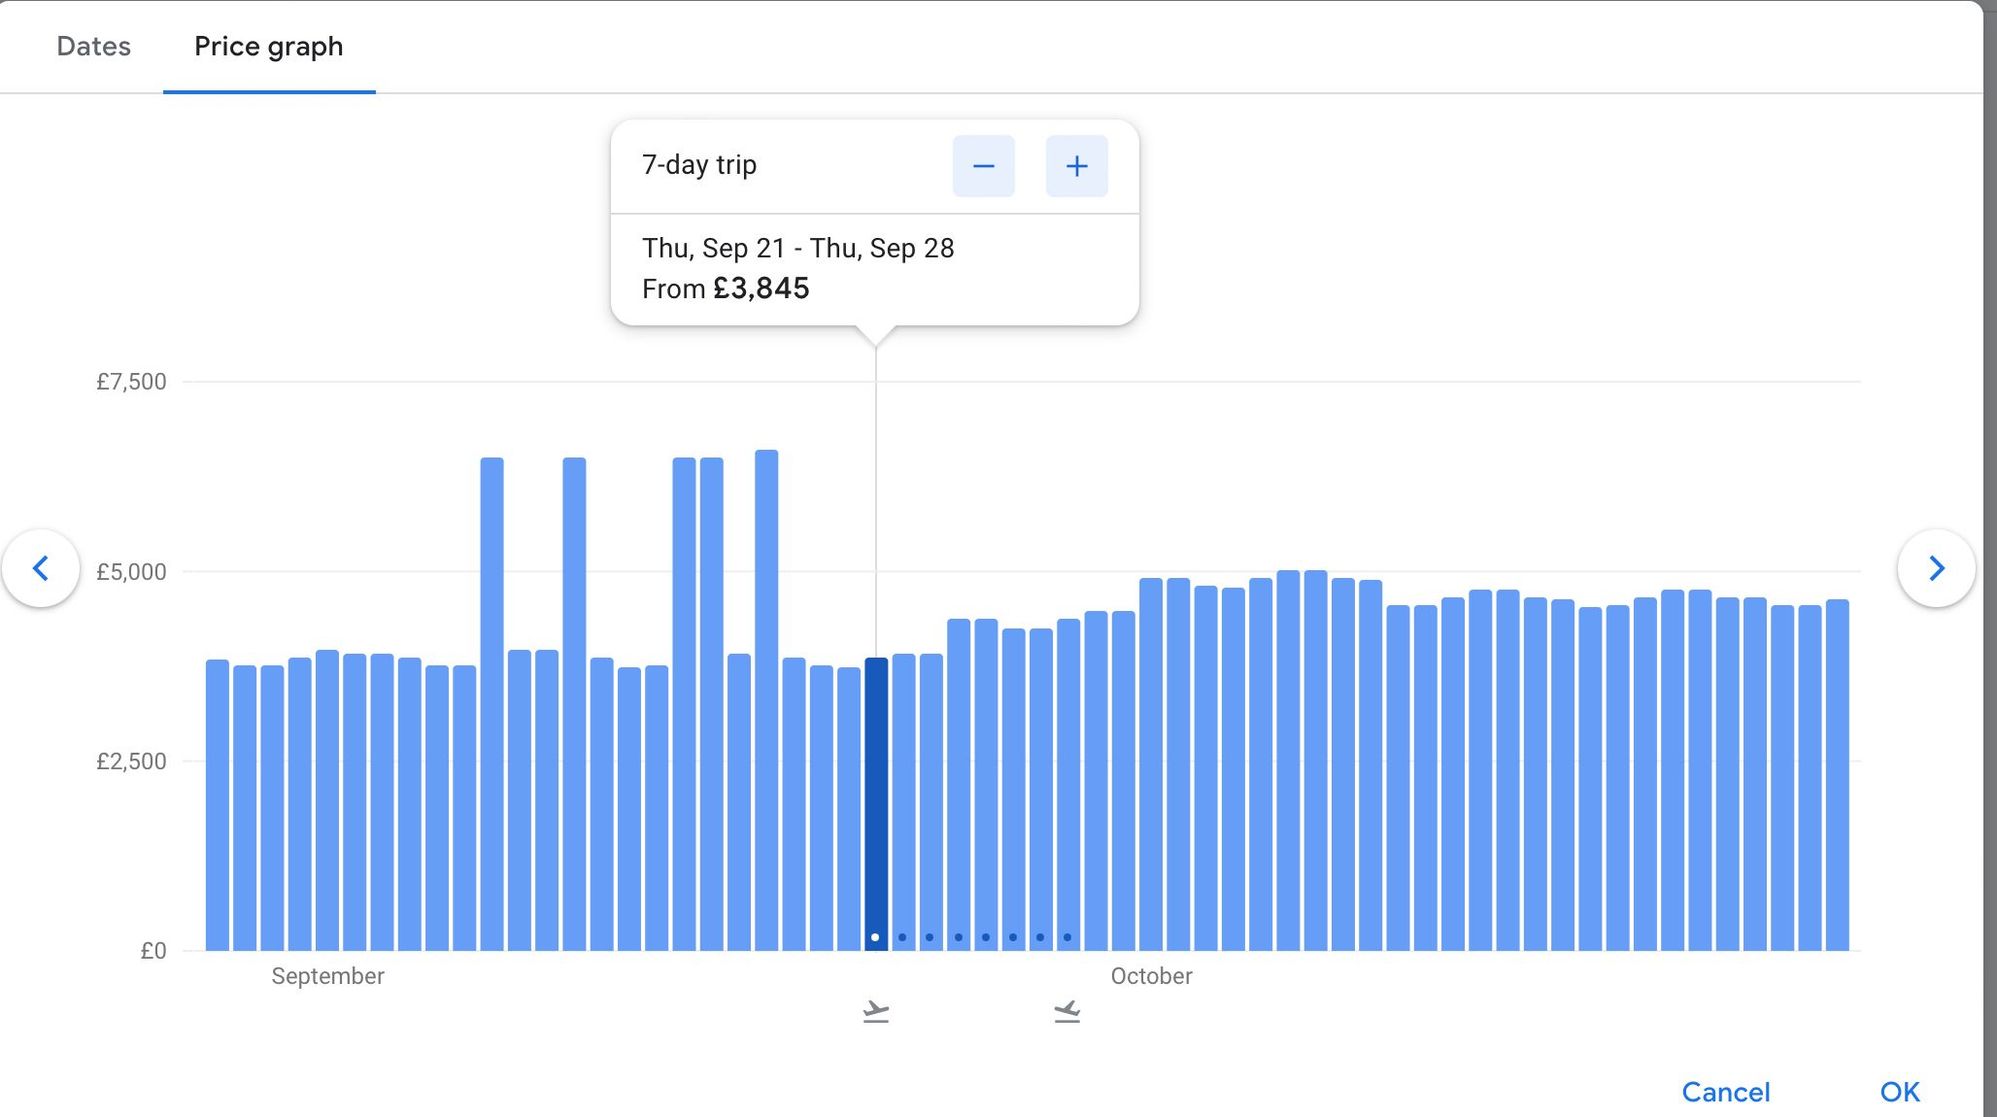
Task: Click the tallest price bar in September
Action: (x=766, y=700)
